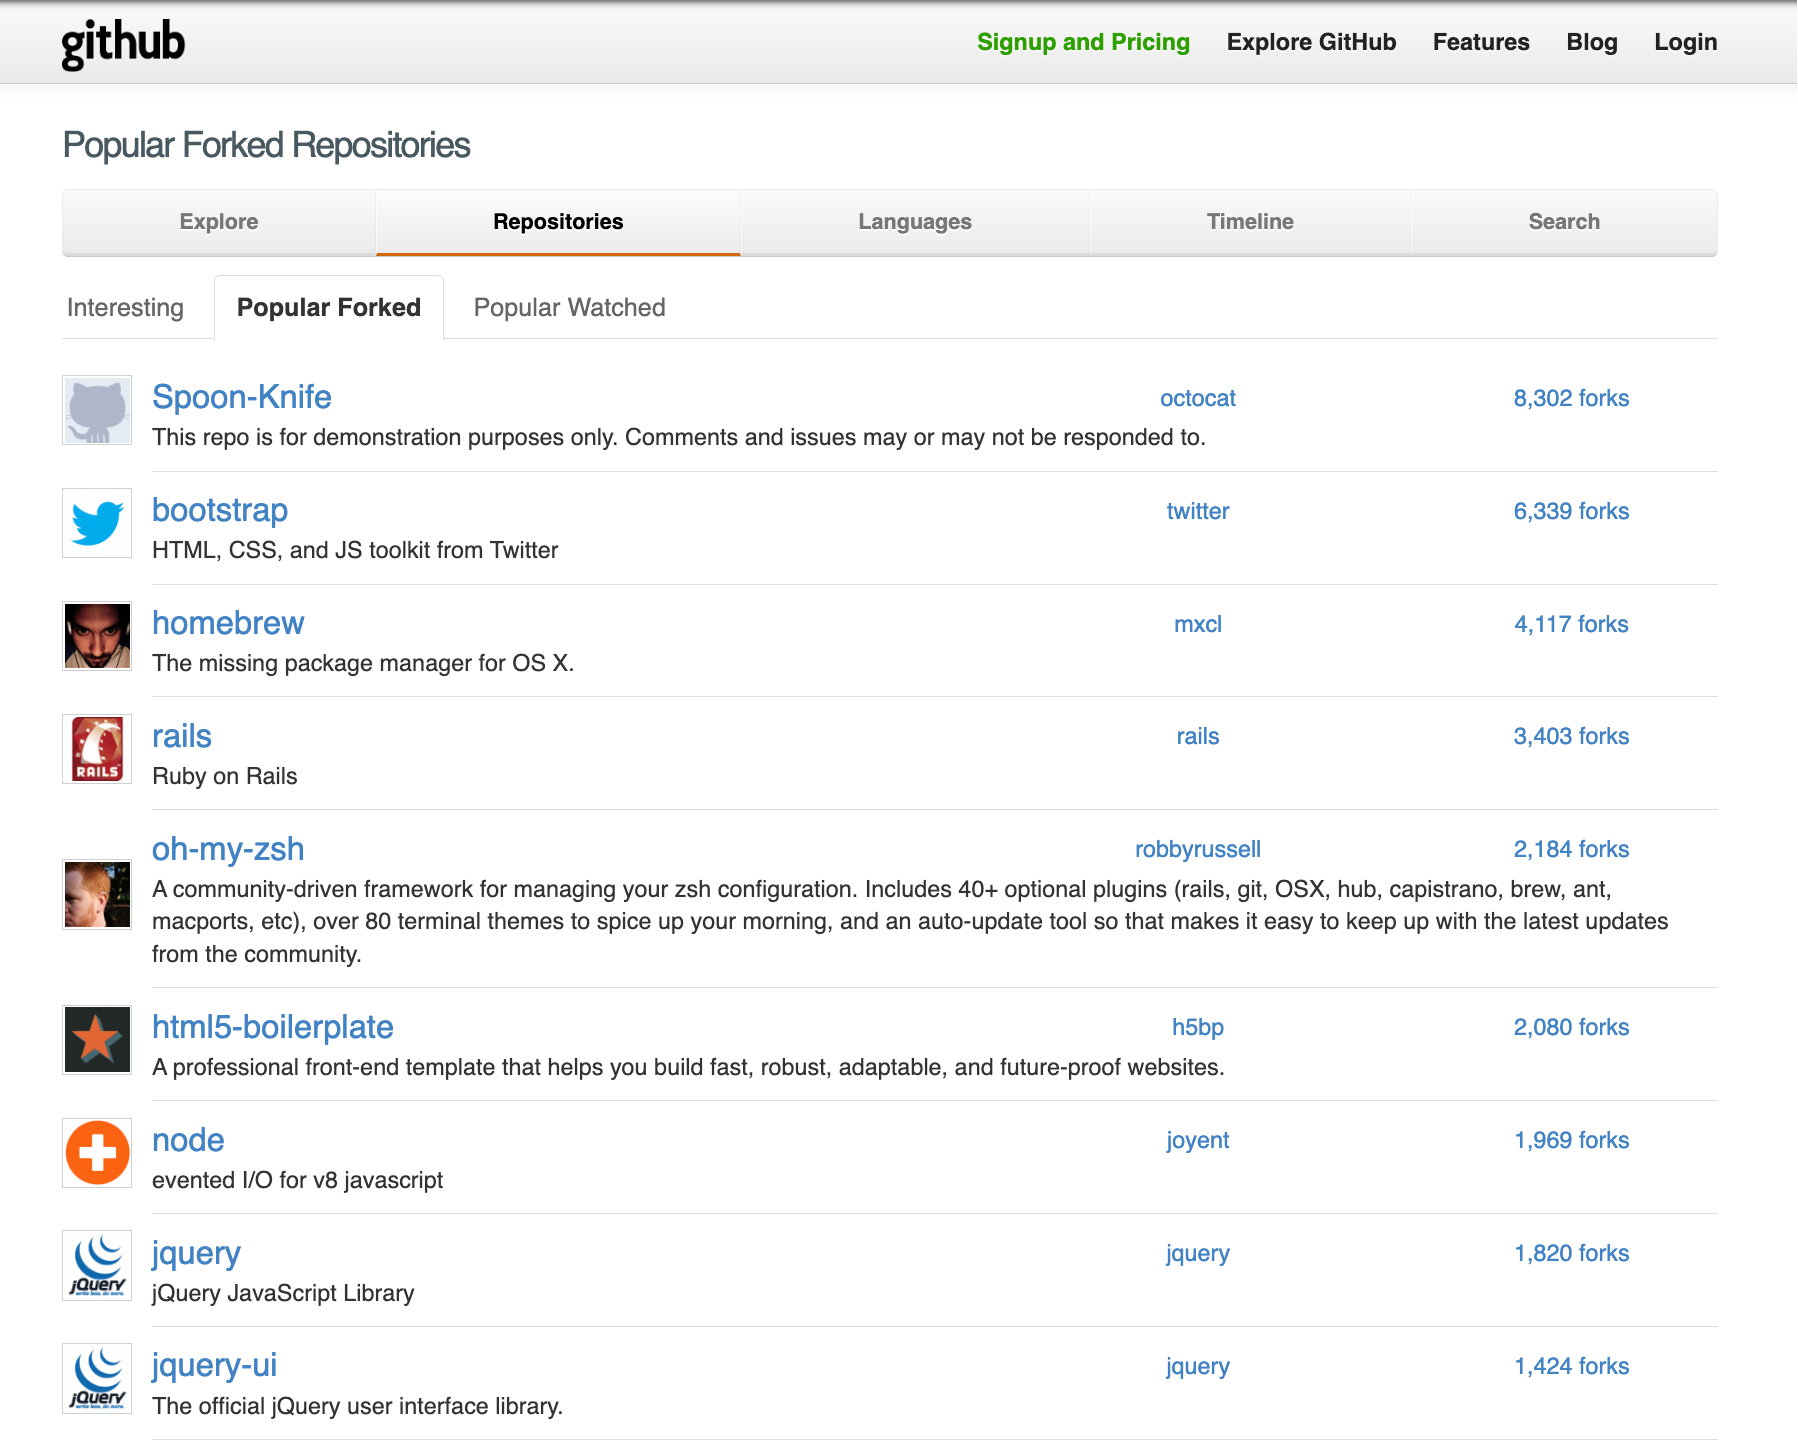Open the Interesting repositories tab

[x=125, y=308]
